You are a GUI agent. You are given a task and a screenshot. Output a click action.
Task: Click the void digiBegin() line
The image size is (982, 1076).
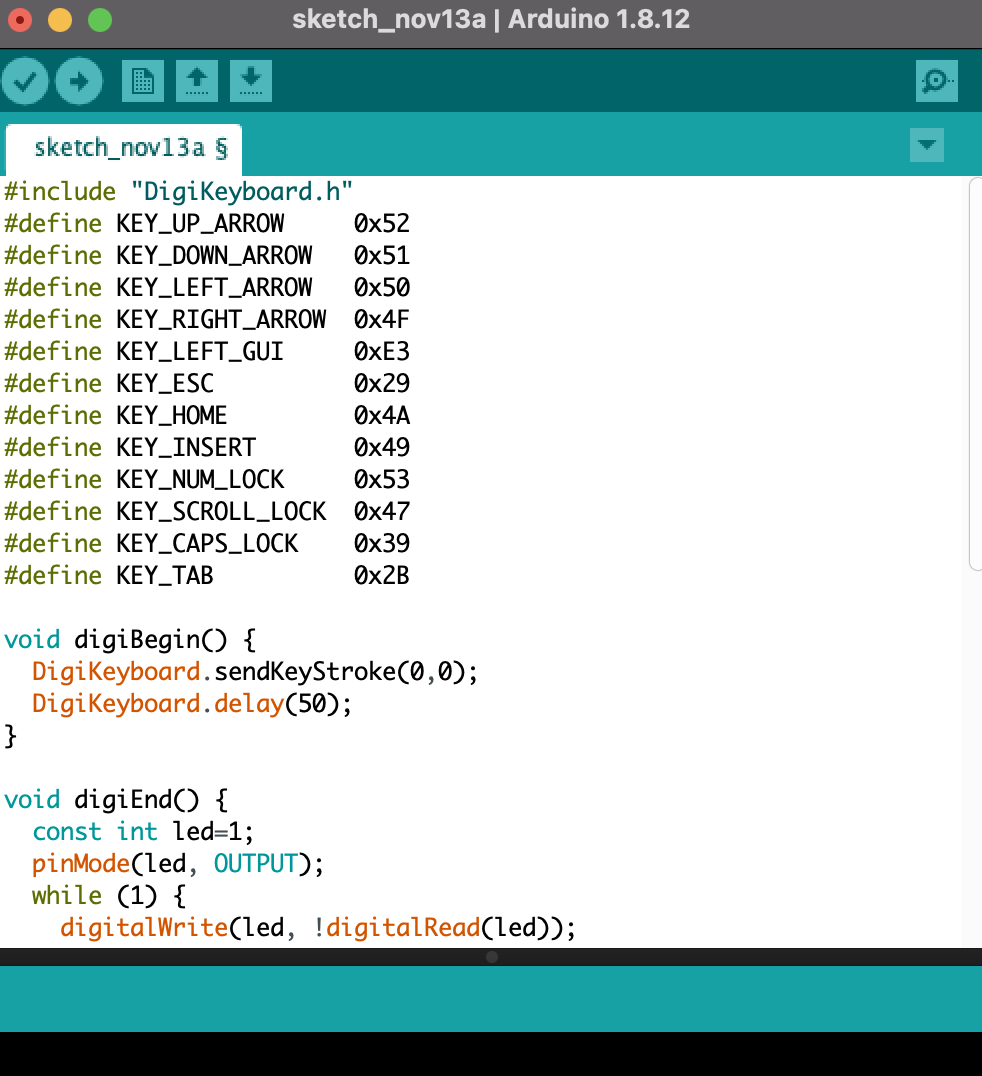[130, 640]
